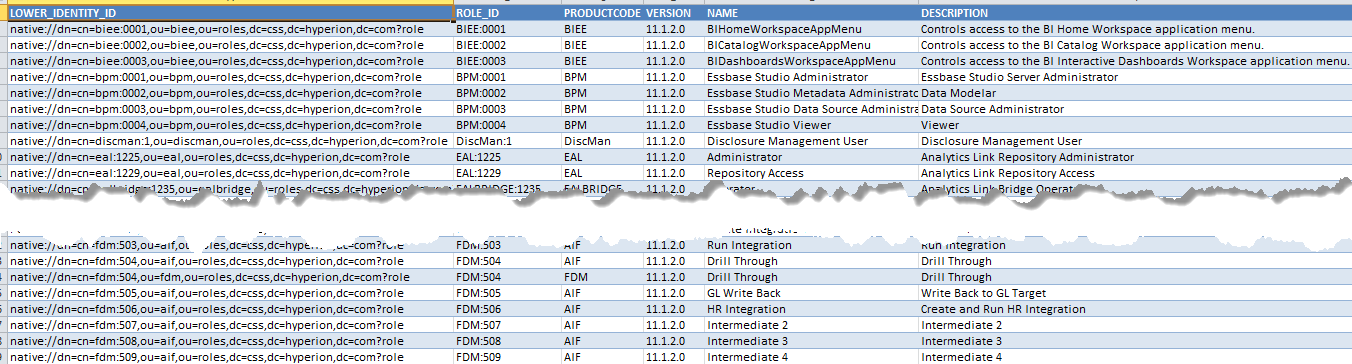Screen dimensions: 1352x364
Task: Select the BPM:0004 role ID cell
Action: click(x=507, y=126)
